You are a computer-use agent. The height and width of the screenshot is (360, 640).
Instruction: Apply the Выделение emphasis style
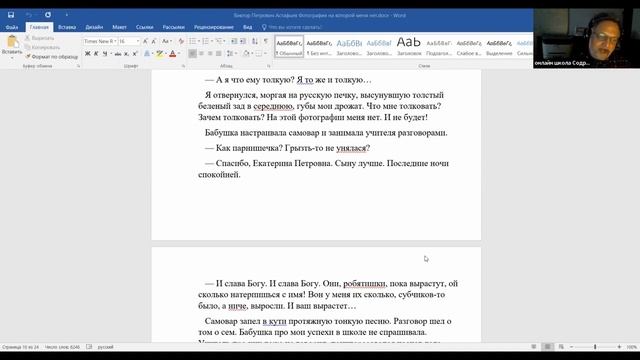499,46
